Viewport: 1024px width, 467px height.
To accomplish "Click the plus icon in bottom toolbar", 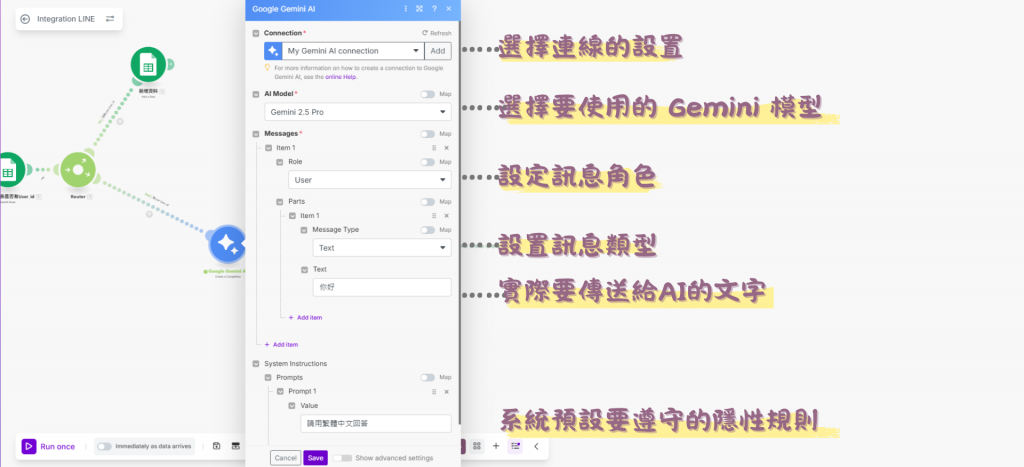I will pyautogui.click(x=496, y=445).
